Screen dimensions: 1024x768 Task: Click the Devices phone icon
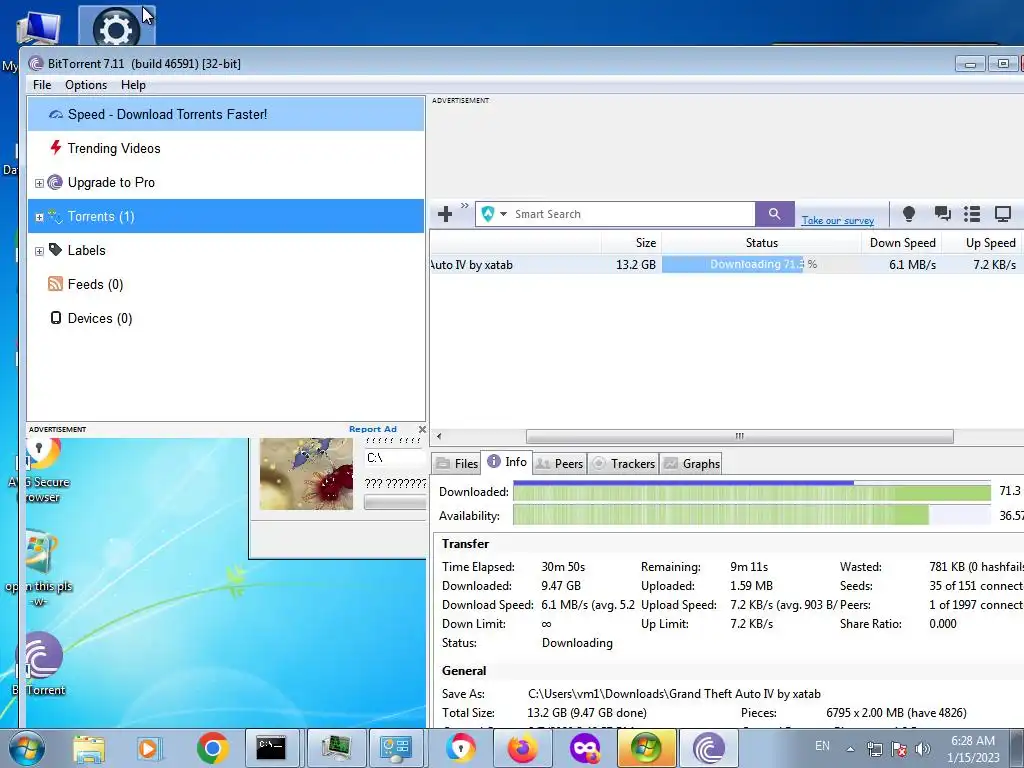point(56,318)
